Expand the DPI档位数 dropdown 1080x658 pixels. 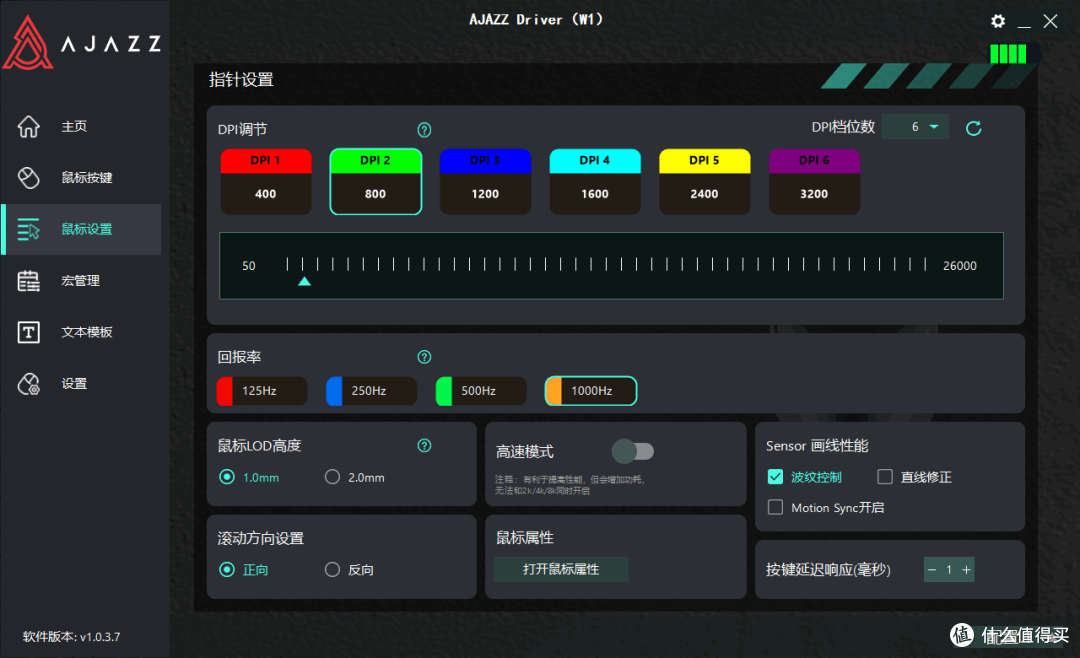[x=915, y=127]
